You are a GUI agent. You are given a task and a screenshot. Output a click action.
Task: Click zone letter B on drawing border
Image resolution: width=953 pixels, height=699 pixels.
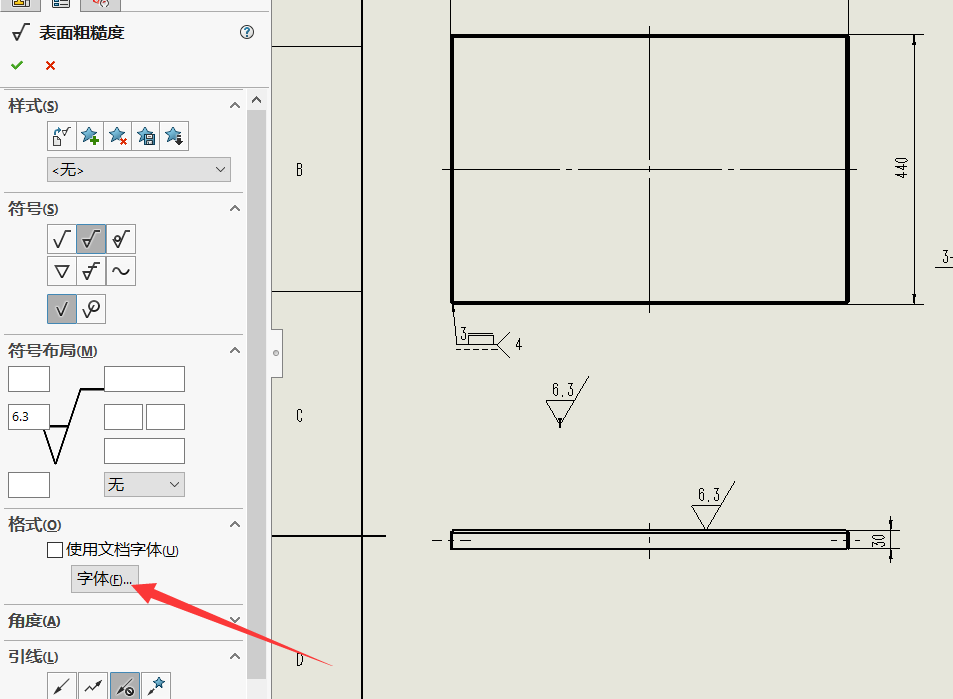(x=299, y=170)
